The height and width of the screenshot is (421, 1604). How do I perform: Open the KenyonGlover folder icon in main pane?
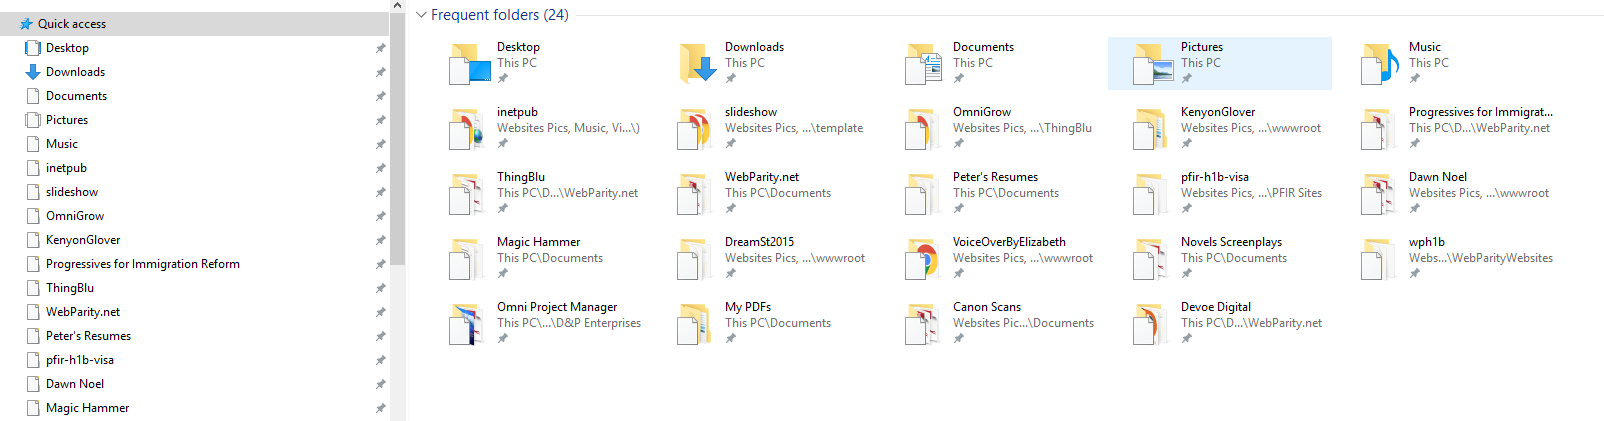tap(1152, 129)
